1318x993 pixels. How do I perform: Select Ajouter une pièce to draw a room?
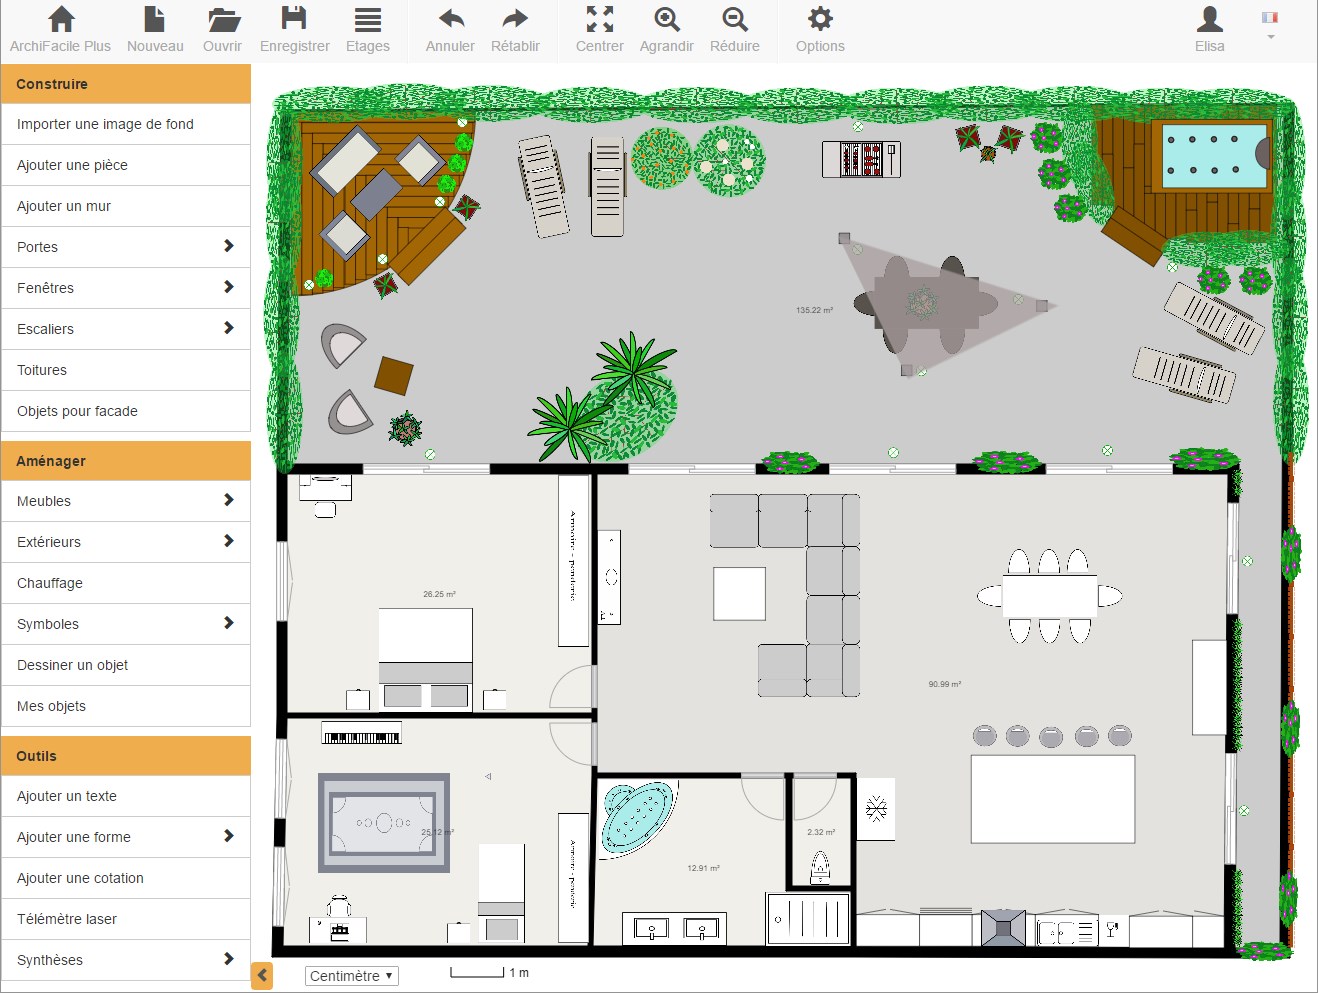125,165
